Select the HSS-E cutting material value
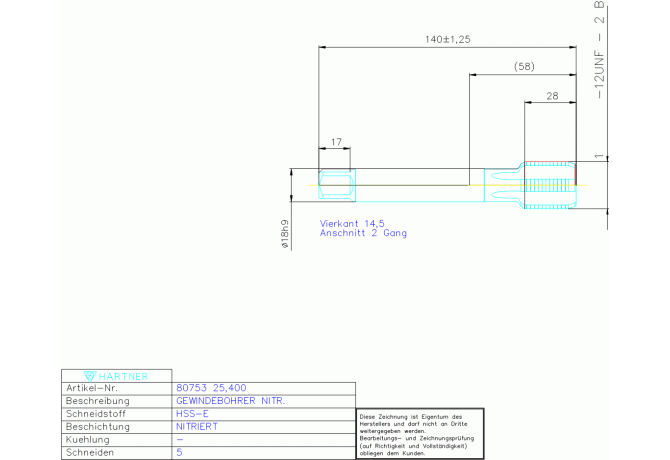Image resolution: width=670 pixels, height=460 pixels. click(192, 414)
